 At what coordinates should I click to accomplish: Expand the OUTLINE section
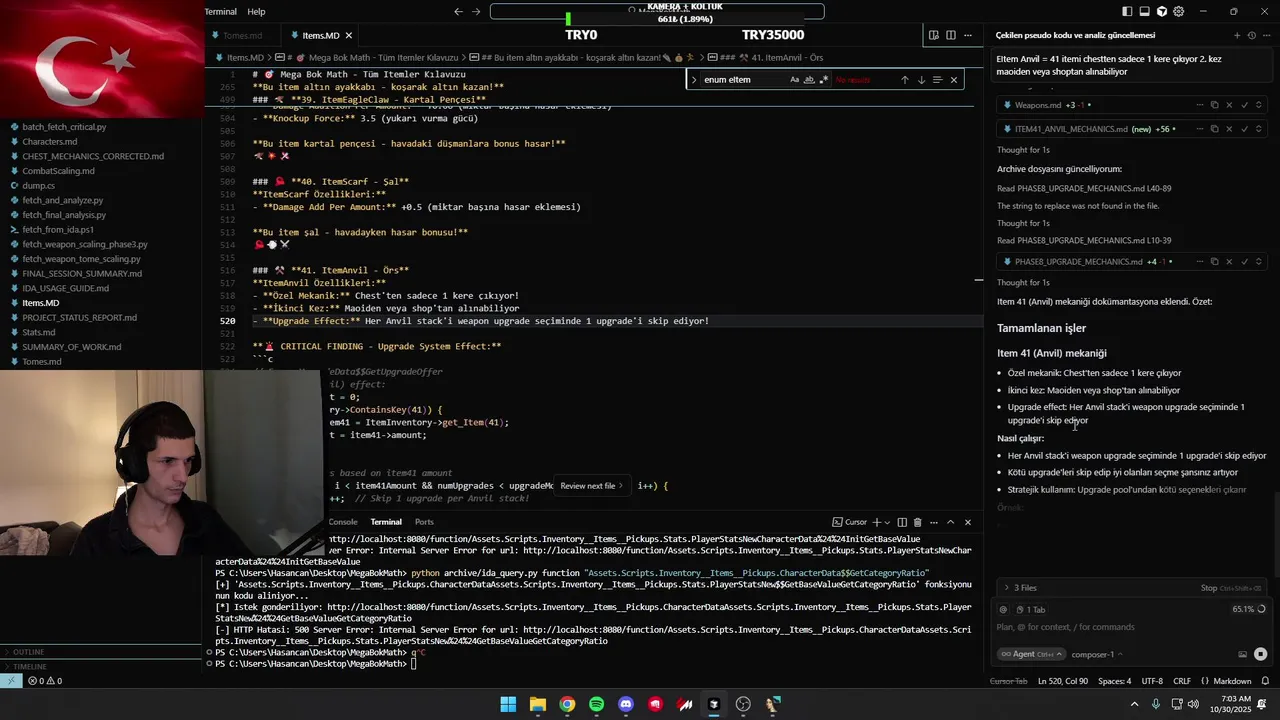click(x=28, y=652)
